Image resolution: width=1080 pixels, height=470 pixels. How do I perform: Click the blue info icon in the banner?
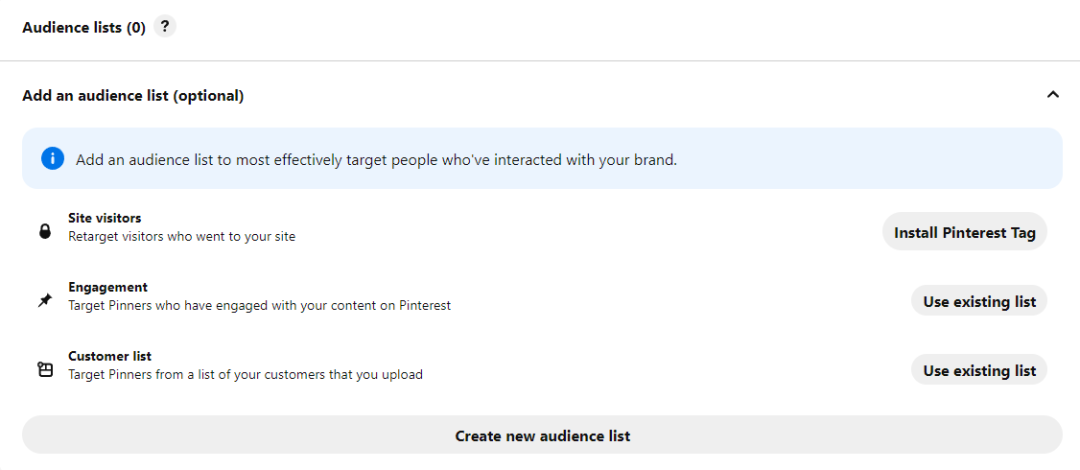(x=52, y=159)
